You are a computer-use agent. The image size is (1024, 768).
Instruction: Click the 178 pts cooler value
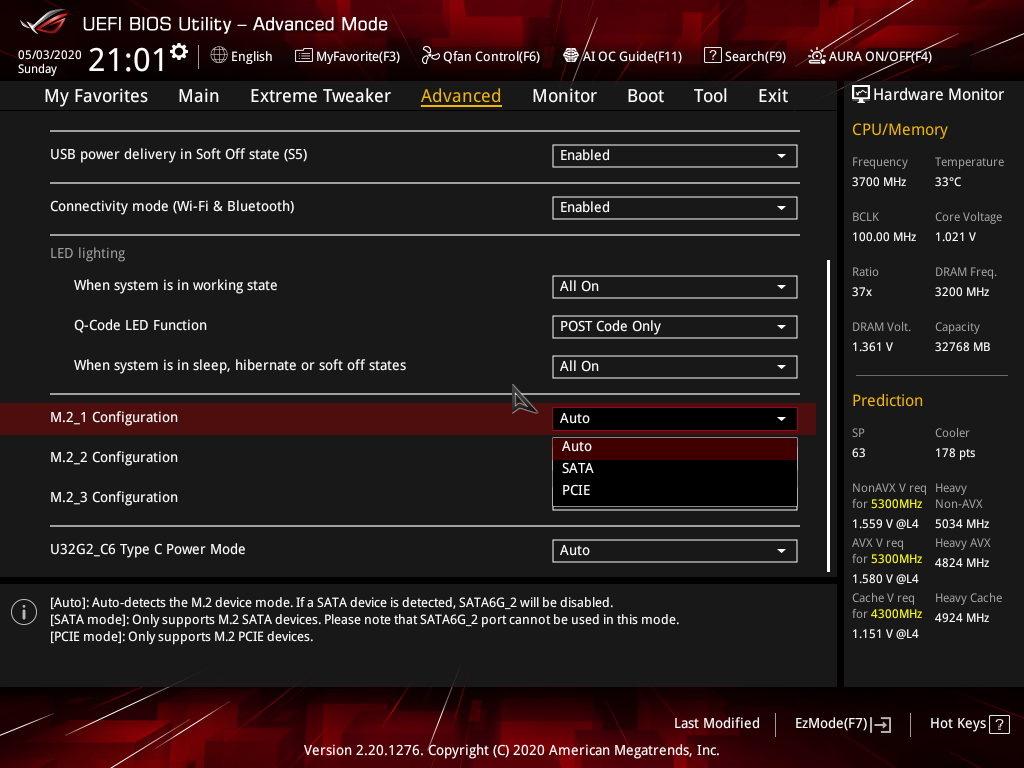[x=955, y=453]
